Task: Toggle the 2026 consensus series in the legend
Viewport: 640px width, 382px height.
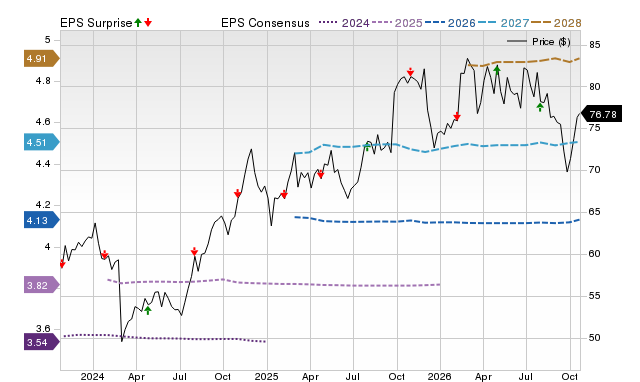Action: [x=450, y=23]
